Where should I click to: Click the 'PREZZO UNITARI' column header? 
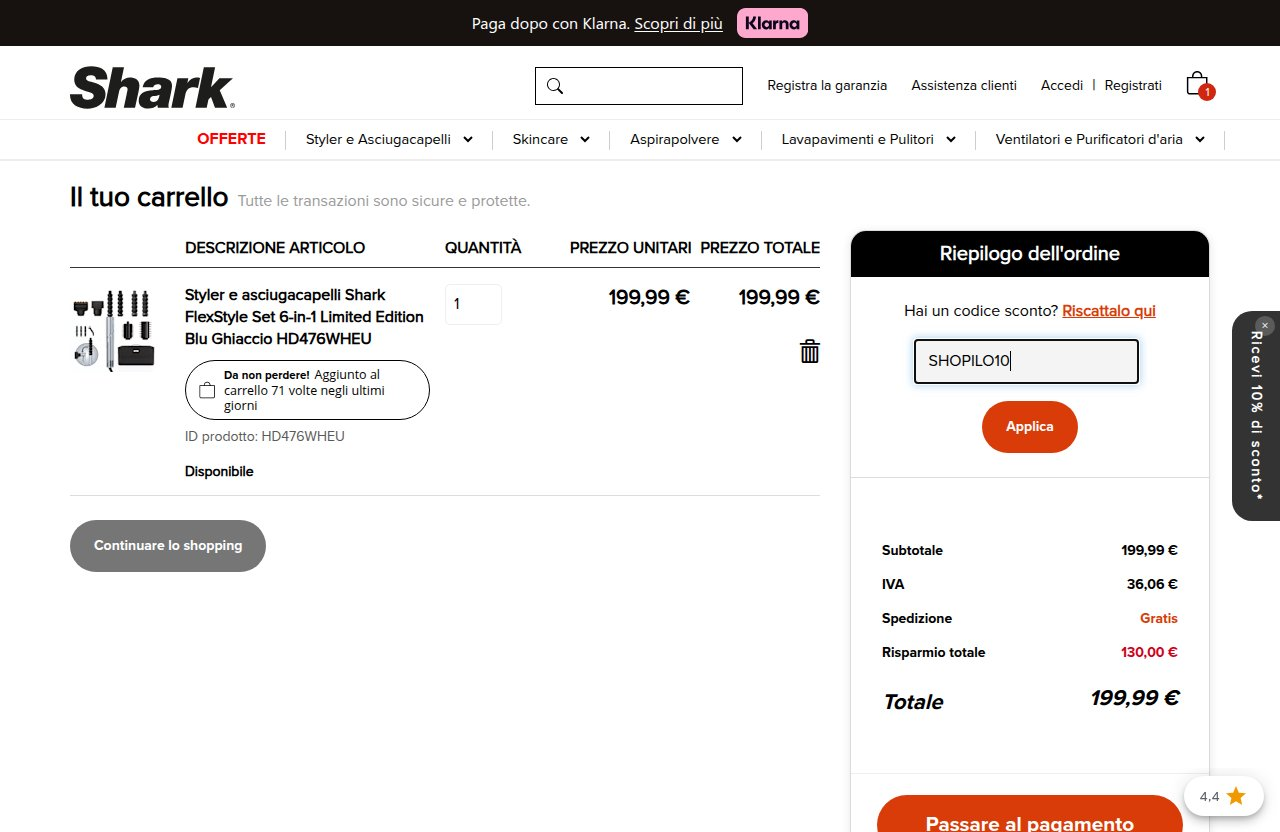tap(631, 248)
